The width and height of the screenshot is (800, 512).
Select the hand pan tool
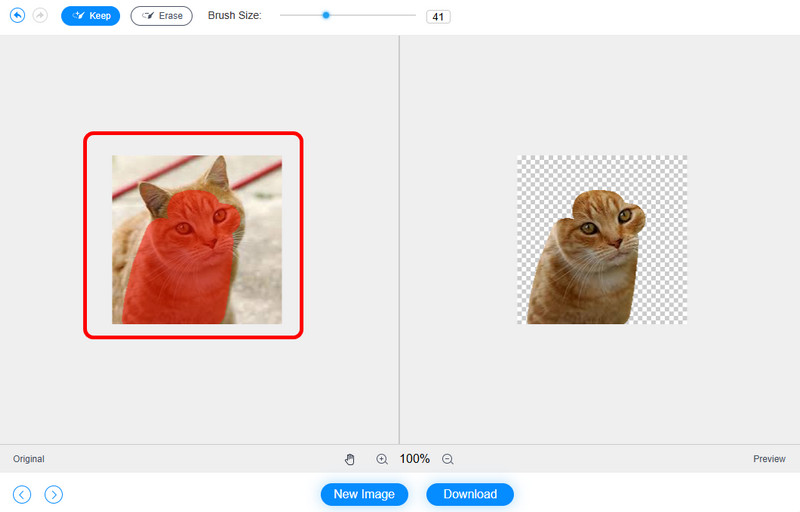(350, 459)
